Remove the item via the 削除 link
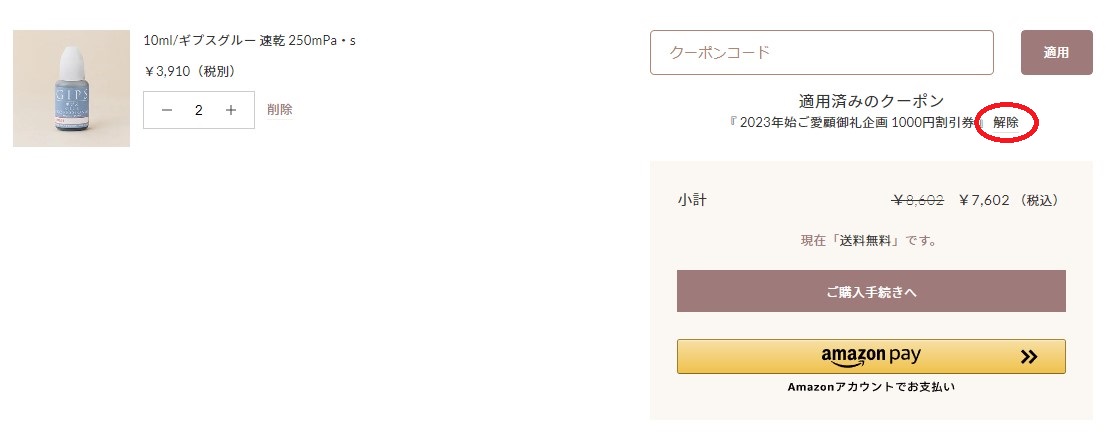The width and height of the screenshot is (1109, 432). [x=280, y=110]
